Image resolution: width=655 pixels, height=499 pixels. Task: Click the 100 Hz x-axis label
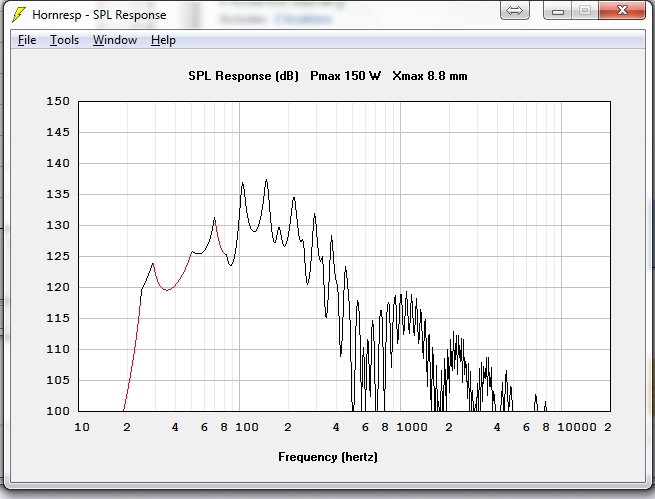pos(247,427)
